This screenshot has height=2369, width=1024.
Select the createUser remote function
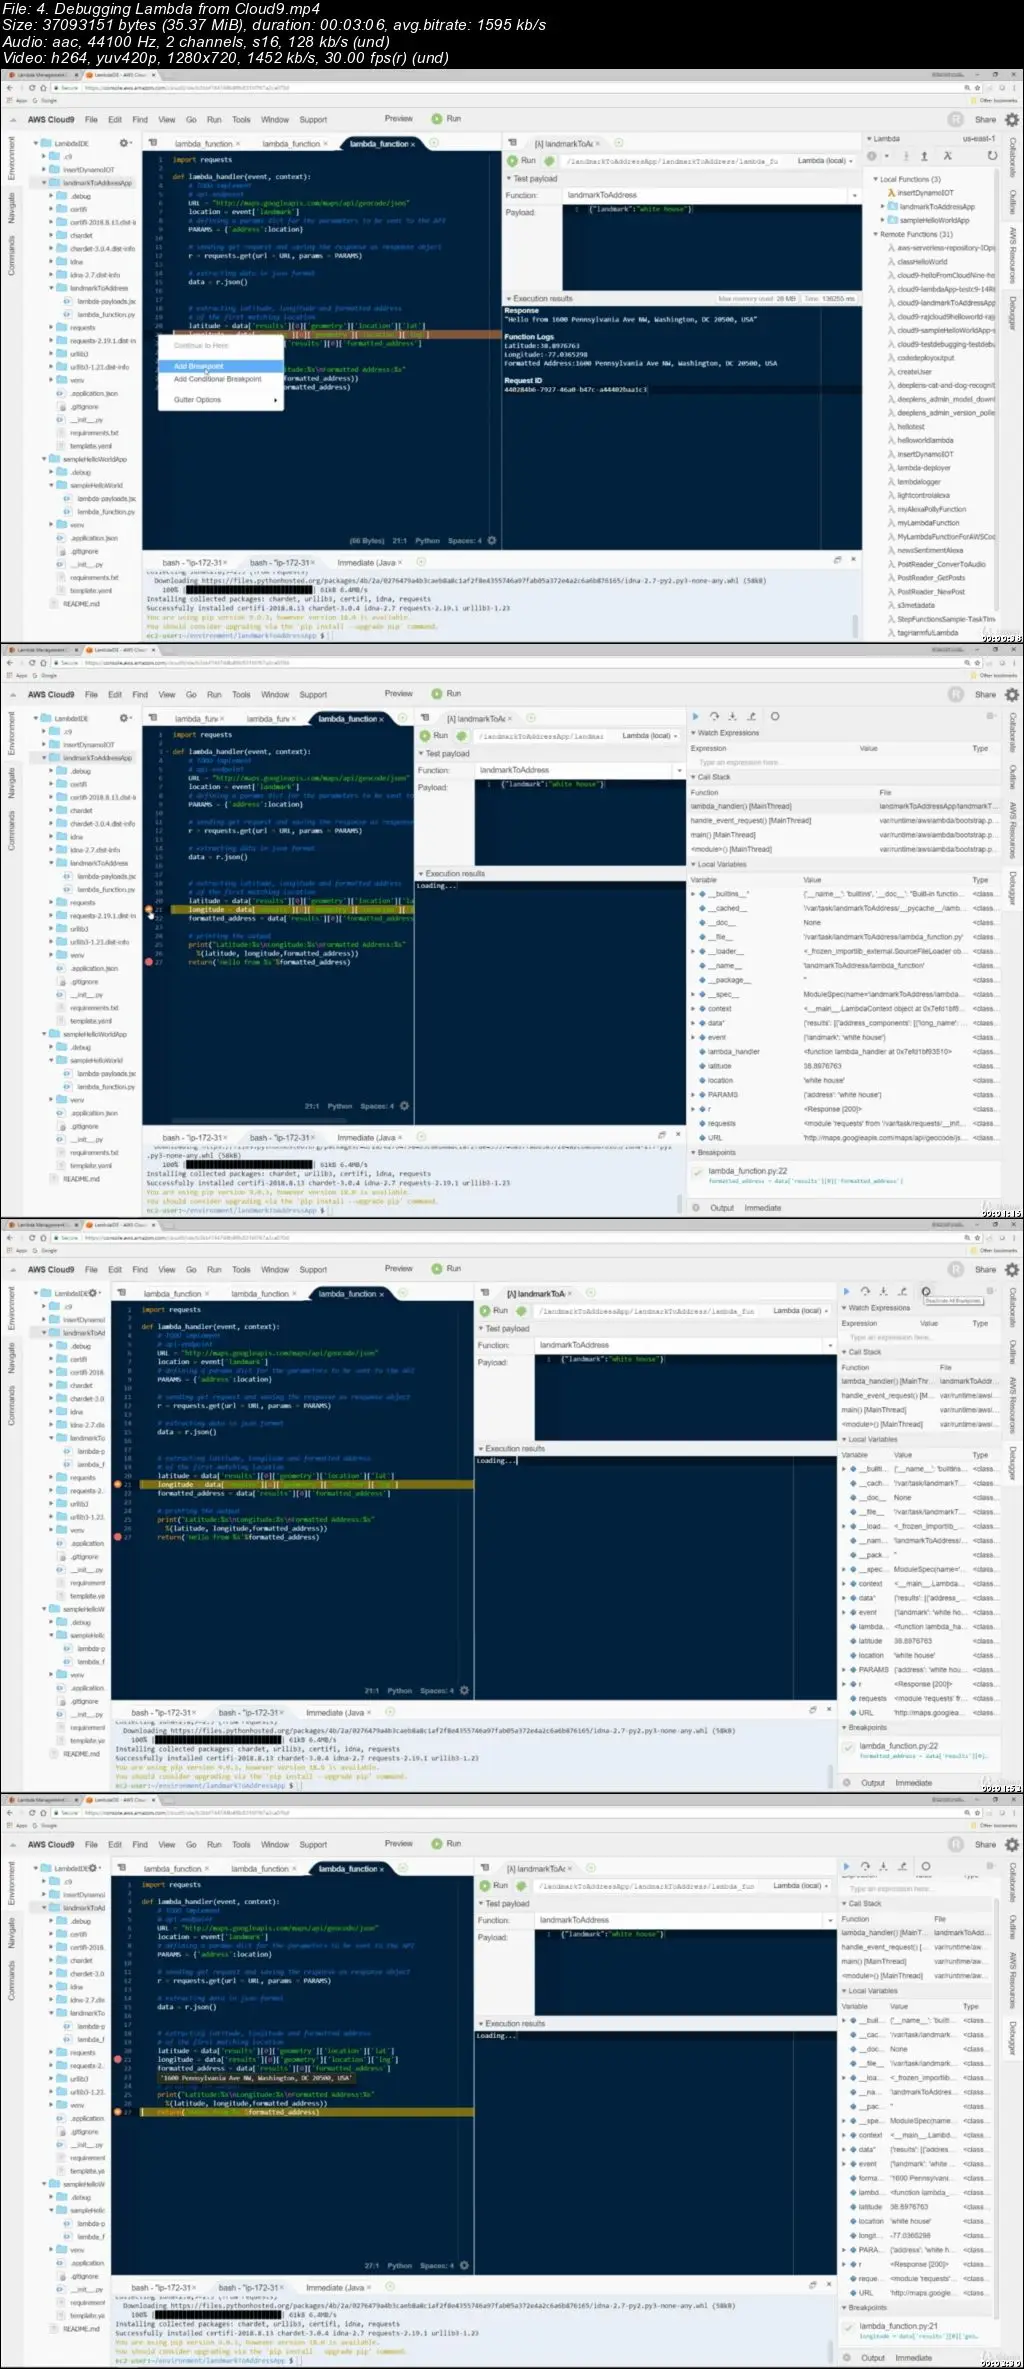point(914,371)
